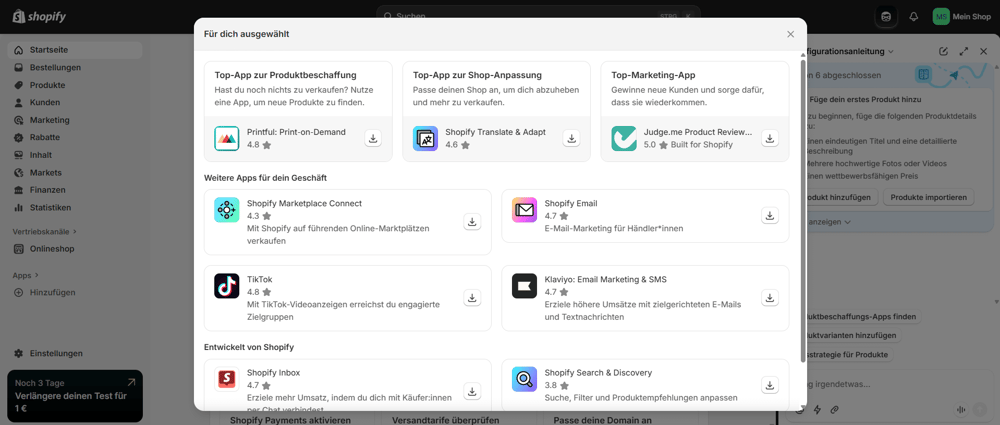Image resolution: width=1000 pixels, height=425 pixels.
Task: Install the Judge.me Product Reviews app
Action: point(769,139)
